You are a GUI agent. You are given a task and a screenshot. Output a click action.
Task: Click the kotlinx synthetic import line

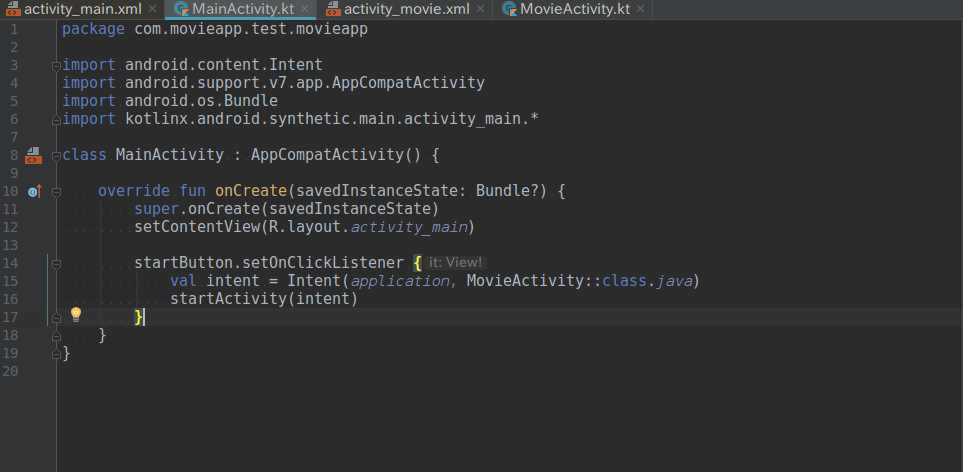[300, 119]
